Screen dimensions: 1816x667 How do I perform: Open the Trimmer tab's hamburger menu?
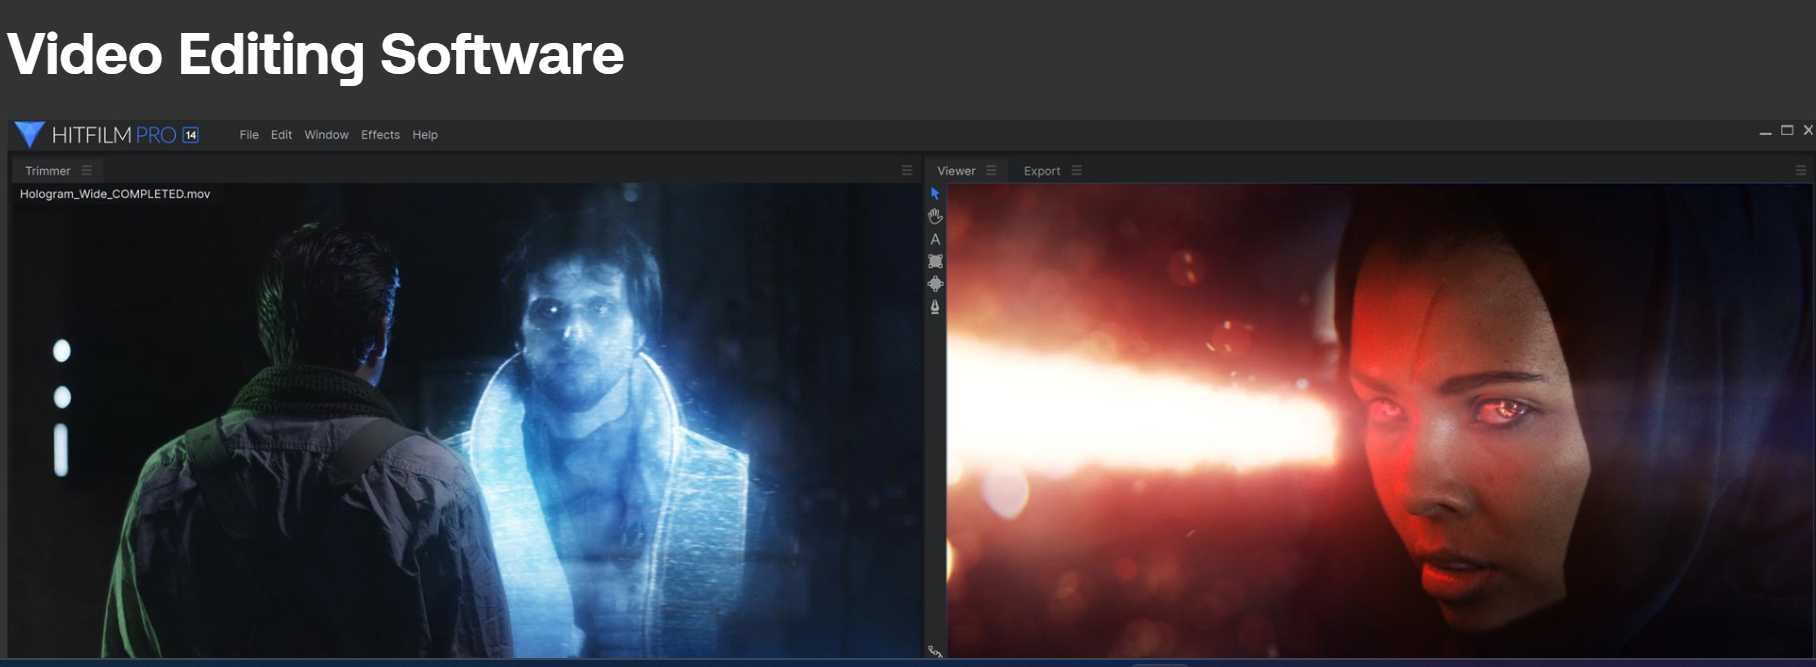click(x=87, y=170)
